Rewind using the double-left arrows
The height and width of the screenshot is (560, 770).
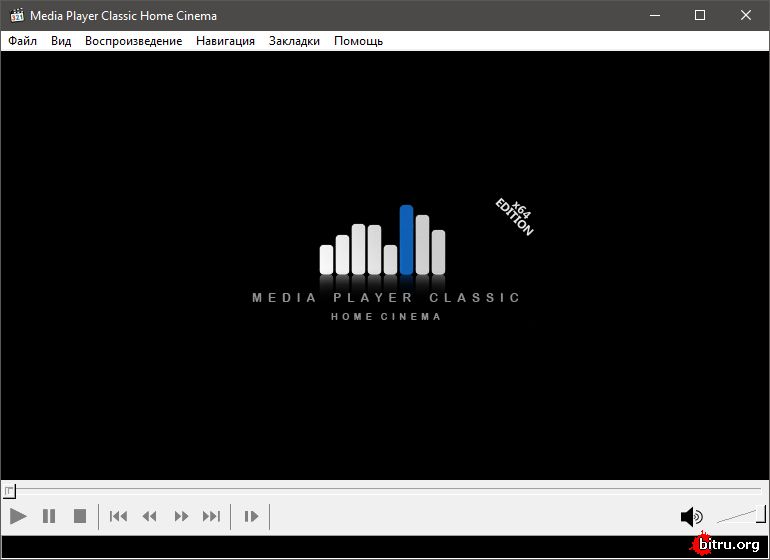click(149, 516)
